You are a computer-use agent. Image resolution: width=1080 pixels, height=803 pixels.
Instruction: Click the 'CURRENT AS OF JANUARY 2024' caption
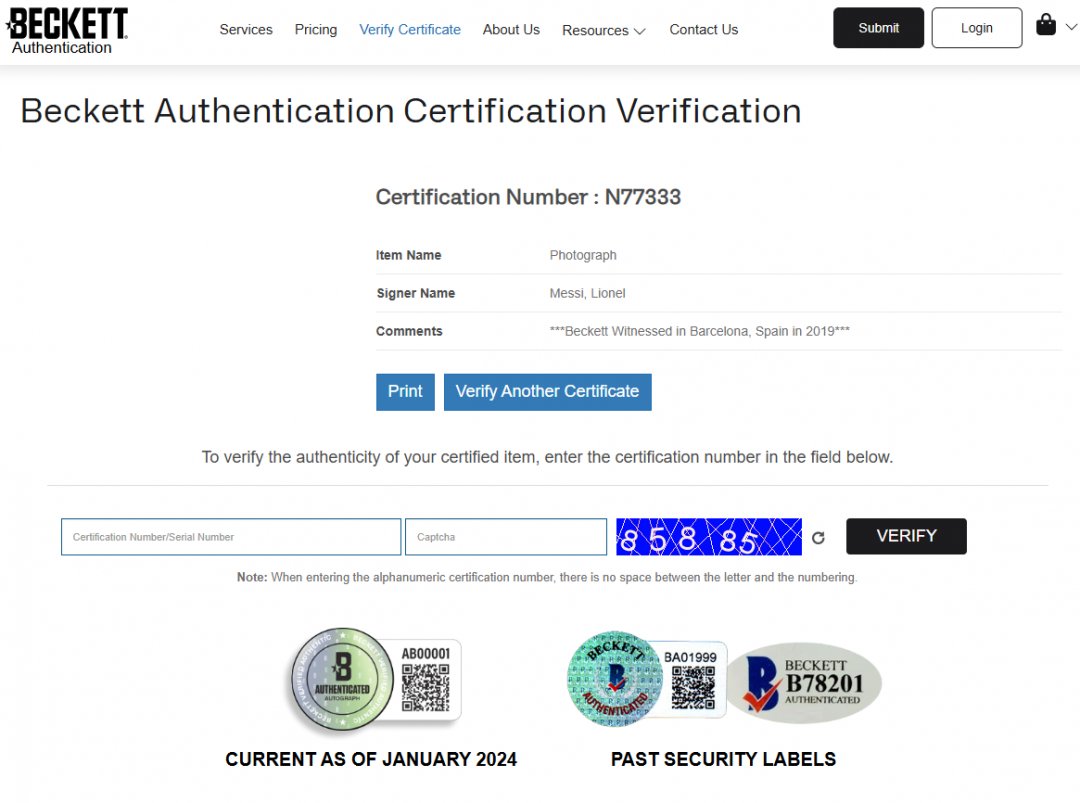coord(371,759)
